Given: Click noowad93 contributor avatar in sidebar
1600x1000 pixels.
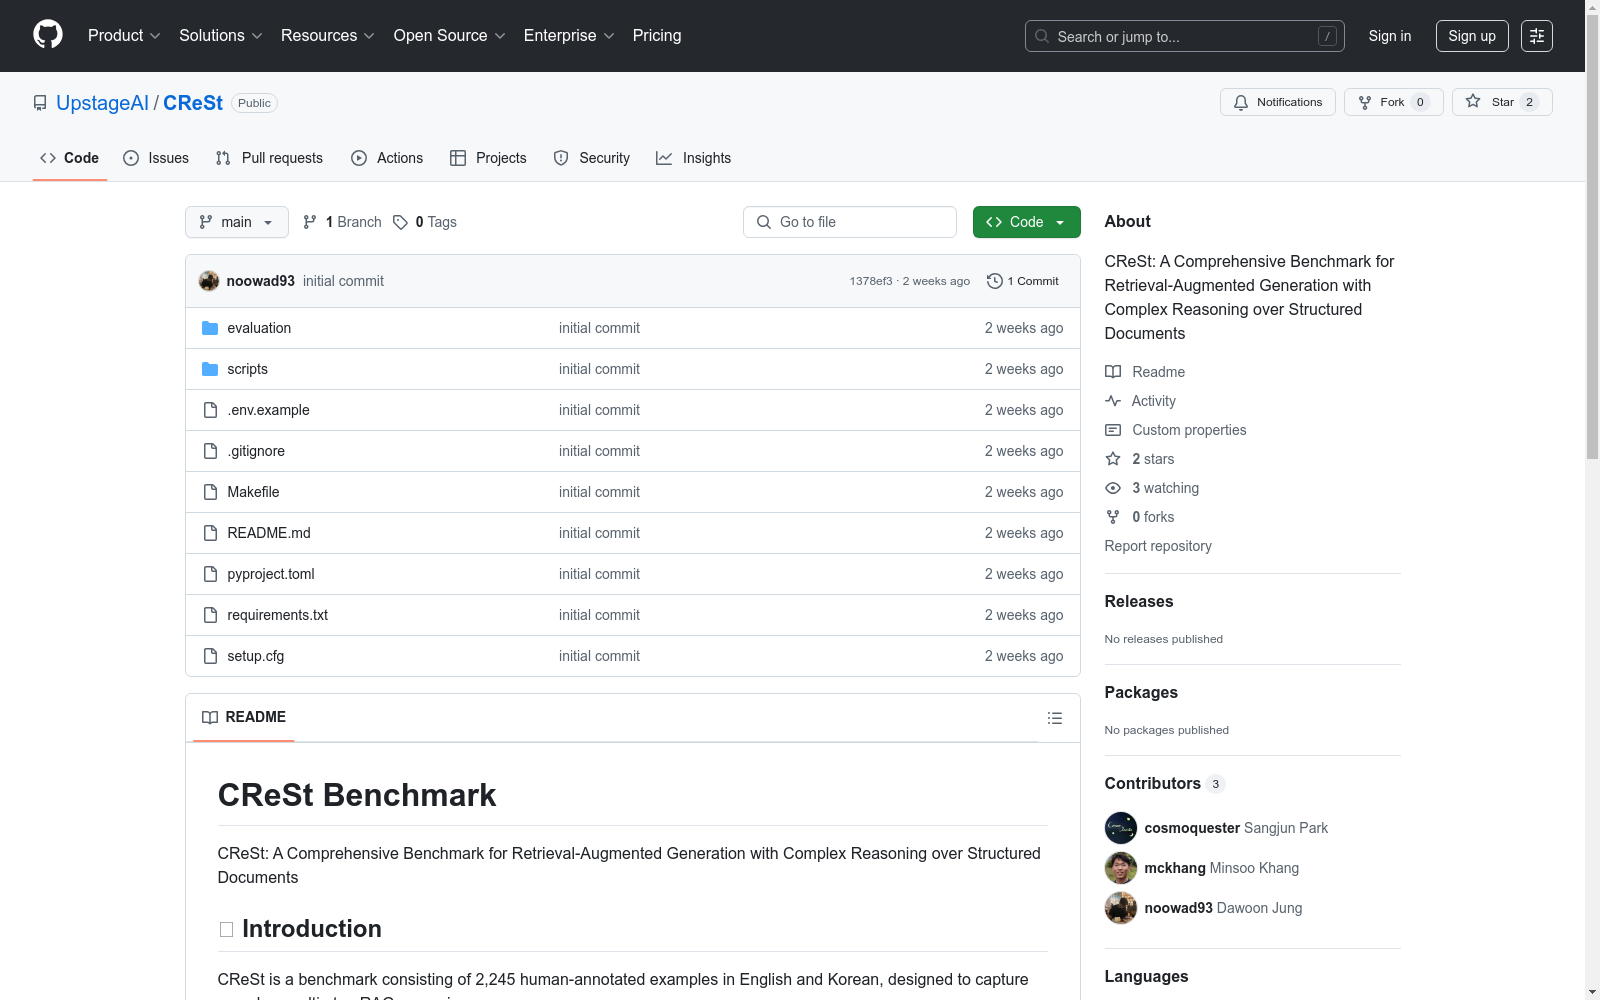Looking at the screenshot, I should click(x=1121, y=908).
